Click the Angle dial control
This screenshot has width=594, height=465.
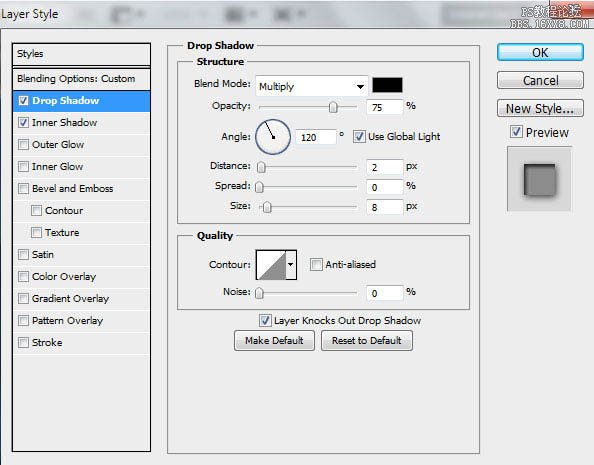pos(273,137)
